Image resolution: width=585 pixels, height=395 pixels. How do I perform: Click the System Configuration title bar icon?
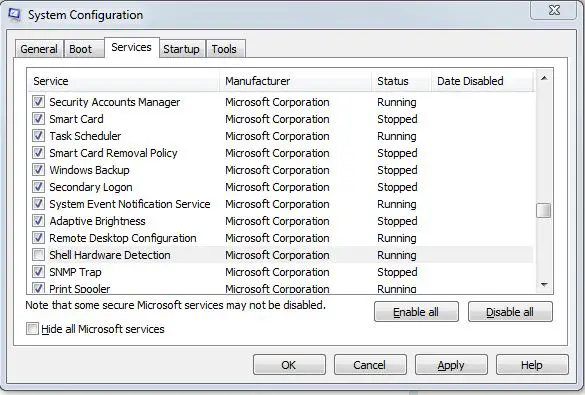click(x=15, y=15)
